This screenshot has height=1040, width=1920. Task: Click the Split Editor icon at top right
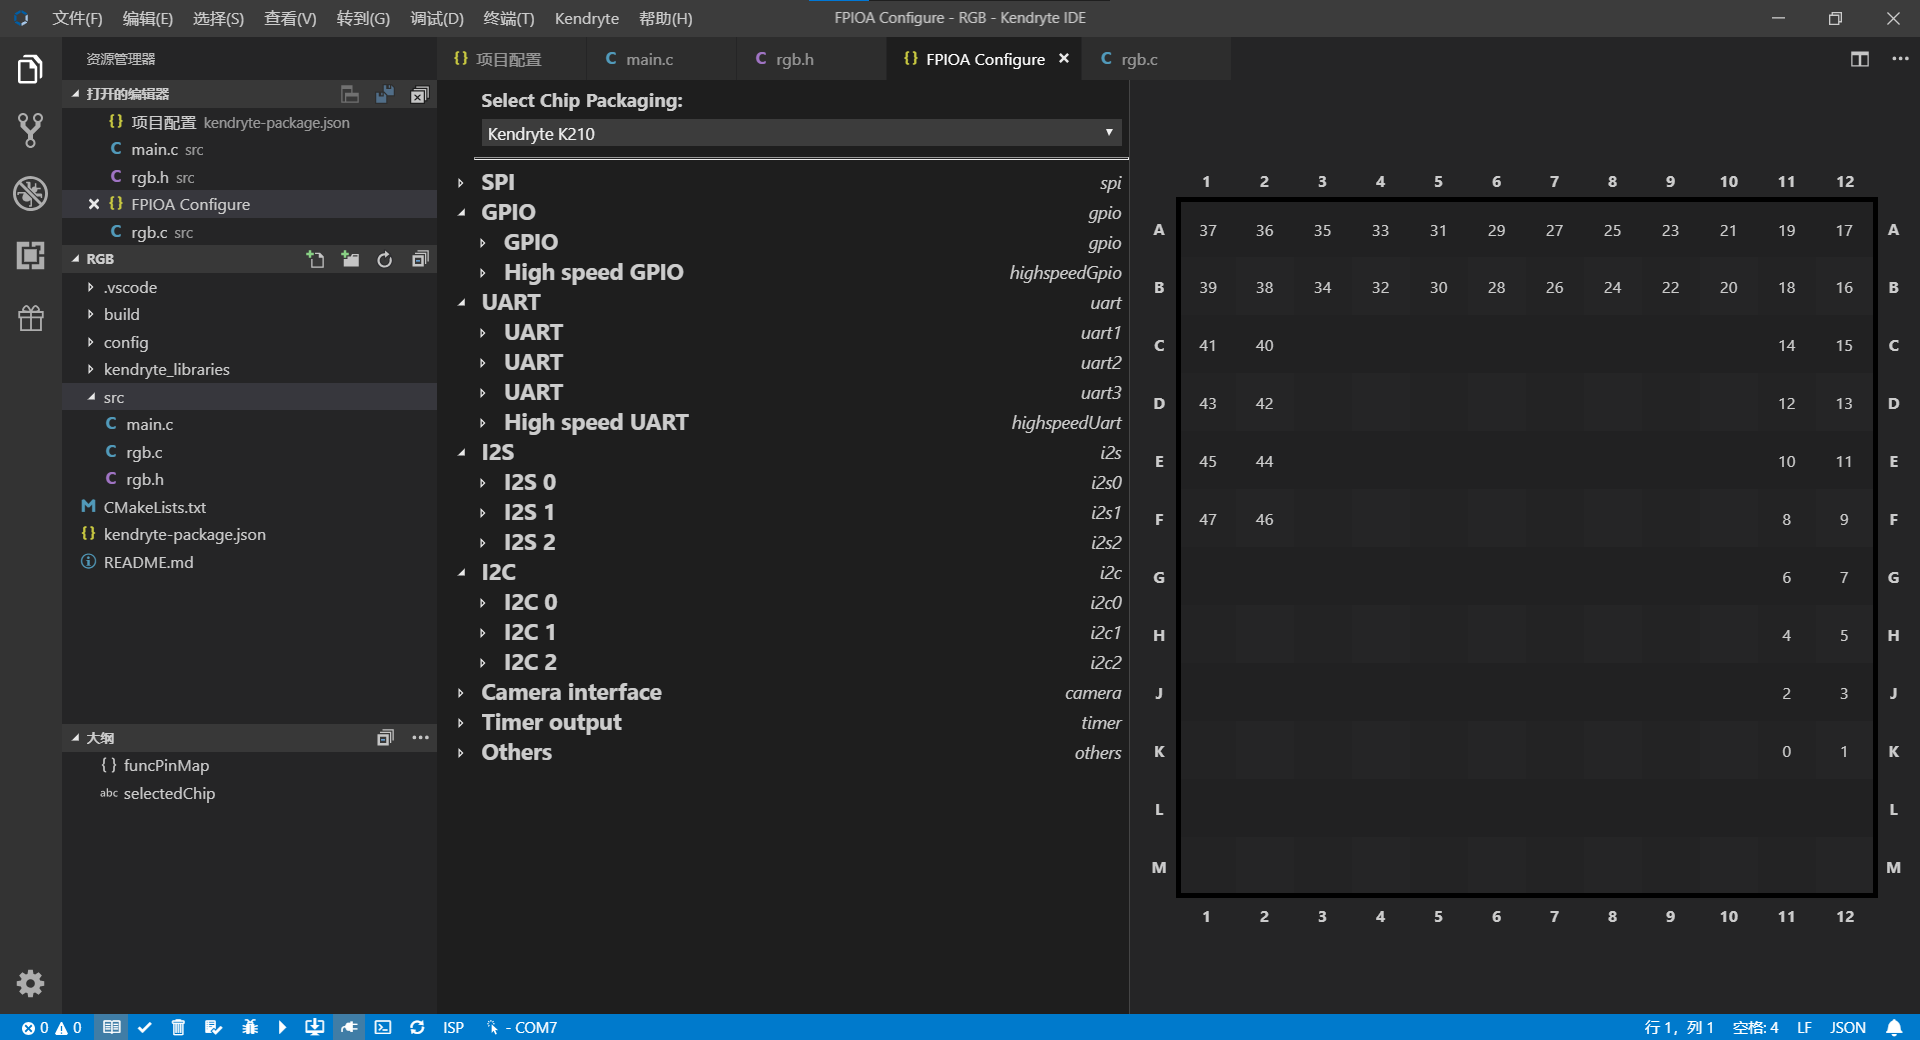coord(1860,59)
